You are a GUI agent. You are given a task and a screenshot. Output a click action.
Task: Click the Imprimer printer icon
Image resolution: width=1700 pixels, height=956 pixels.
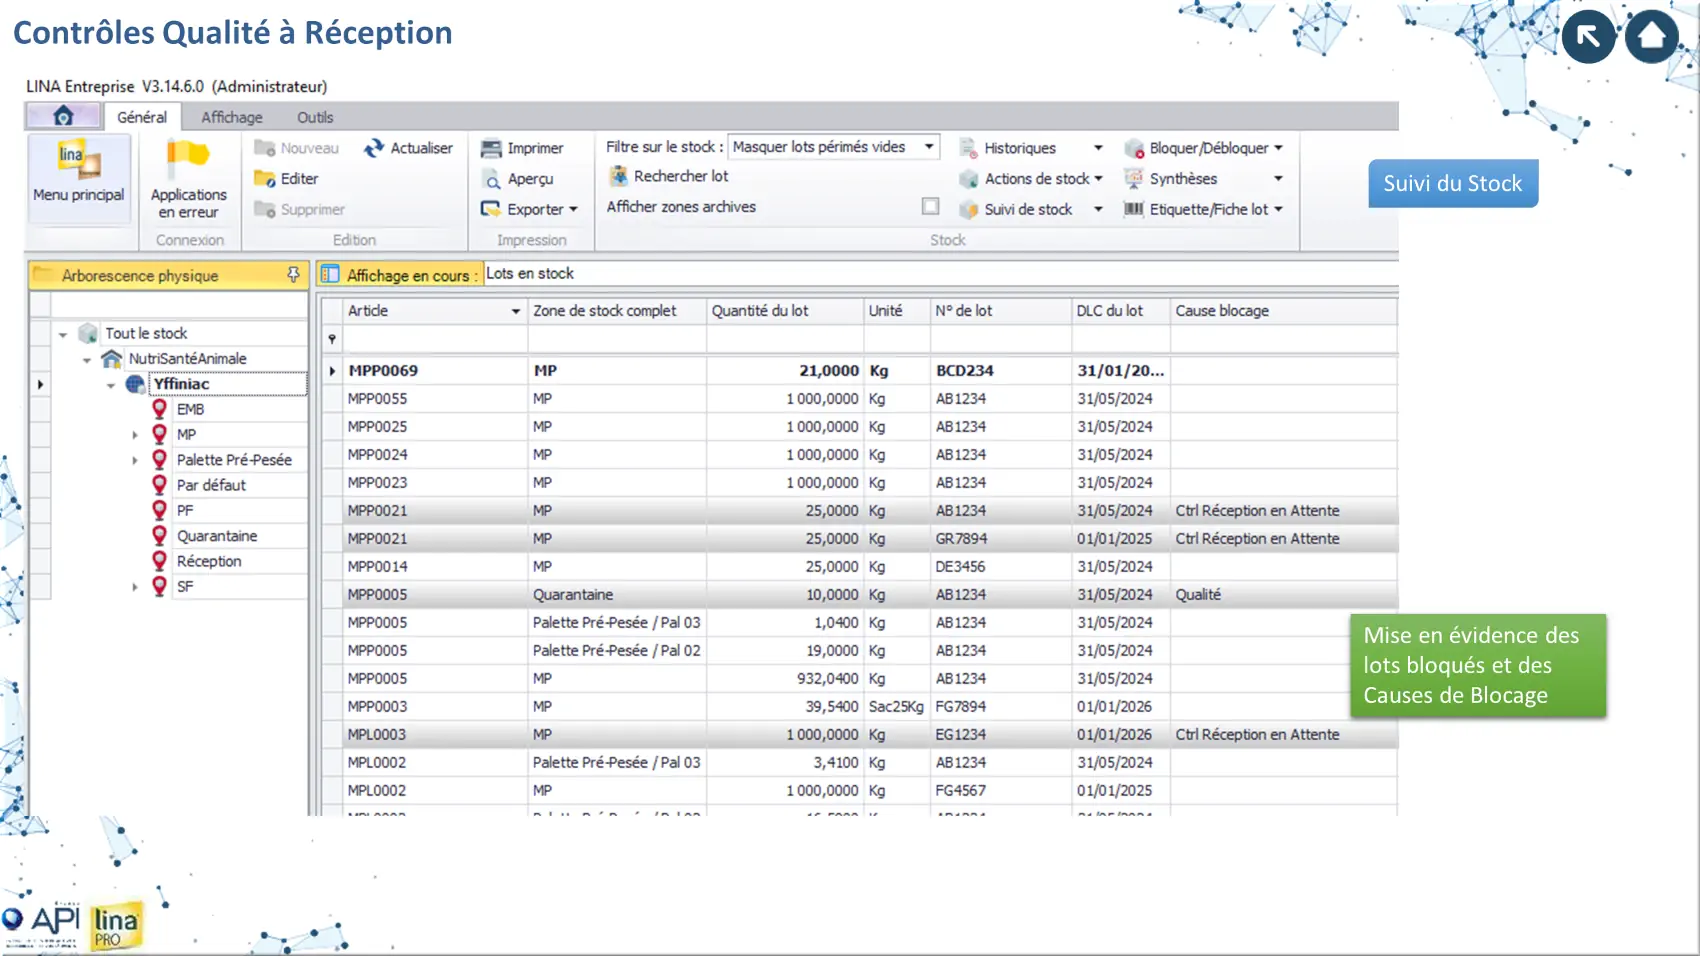tap(491, 148)
